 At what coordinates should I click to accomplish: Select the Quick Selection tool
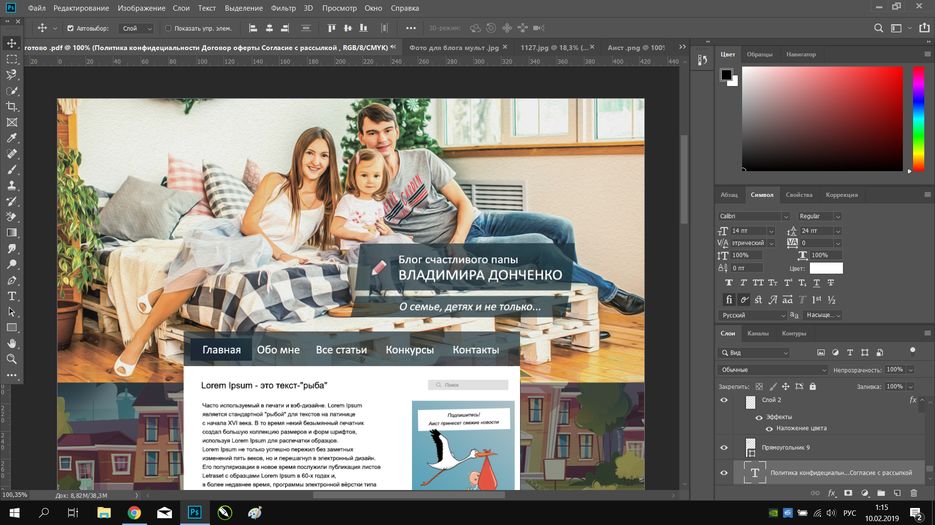(11, 91)
